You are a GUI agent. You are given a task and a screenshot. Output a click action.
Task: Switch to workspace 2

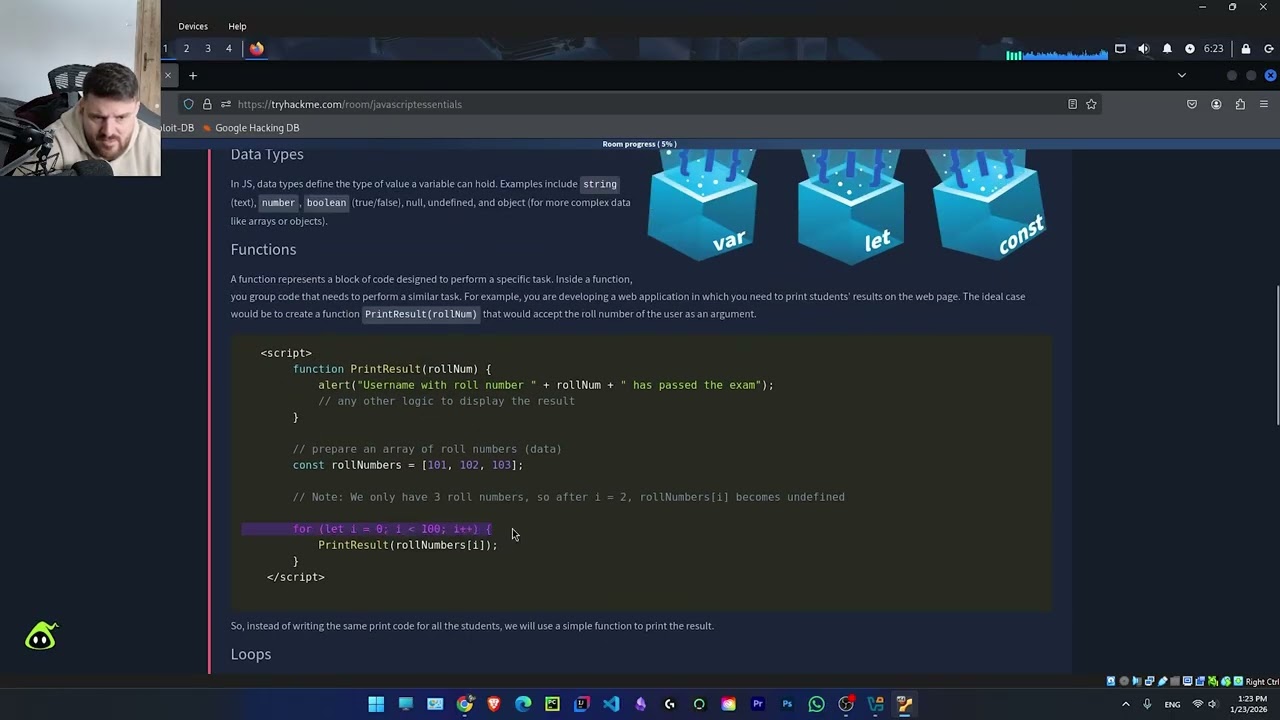click(186, 48)
